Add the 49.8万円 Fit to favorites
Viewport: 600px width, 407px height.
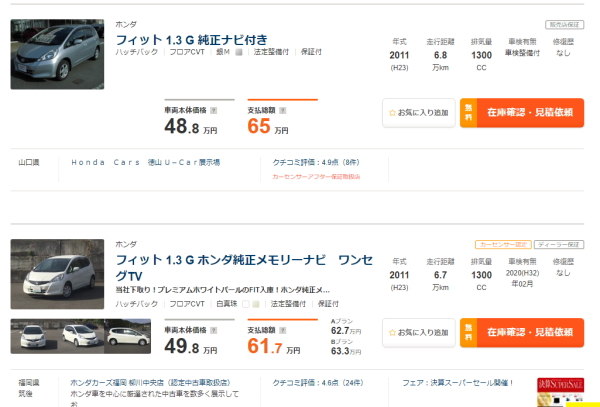pos(419,333)
